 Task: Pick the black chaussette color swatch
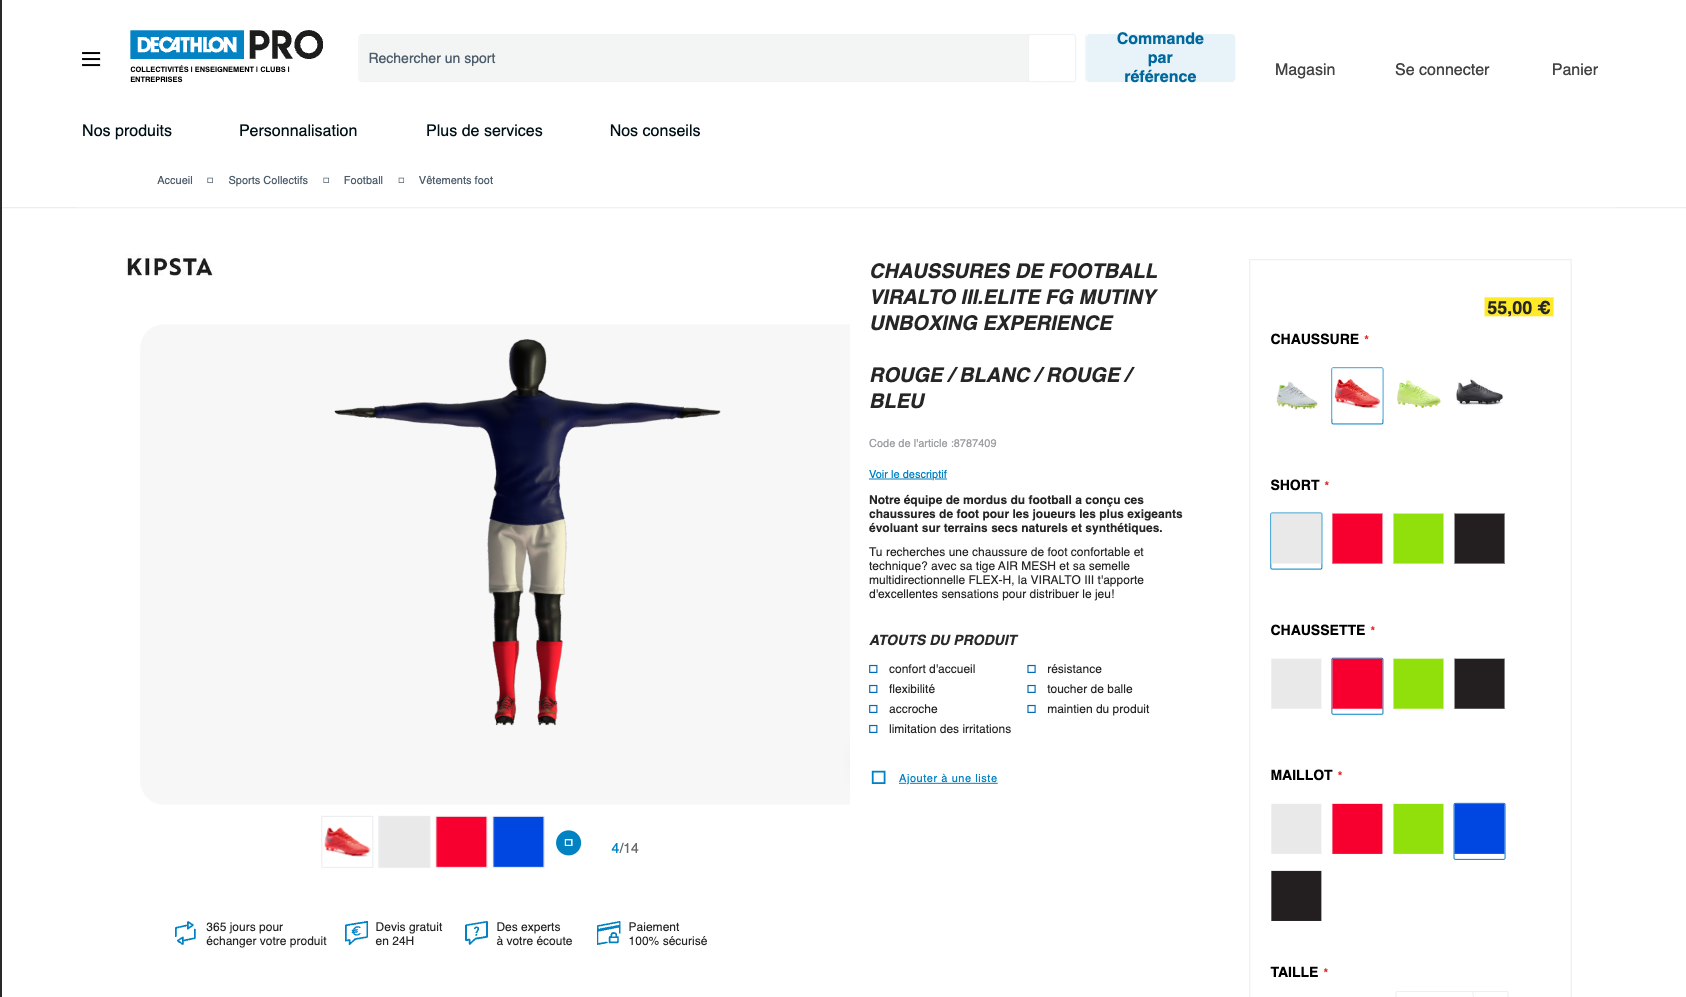pos(1479,684)
